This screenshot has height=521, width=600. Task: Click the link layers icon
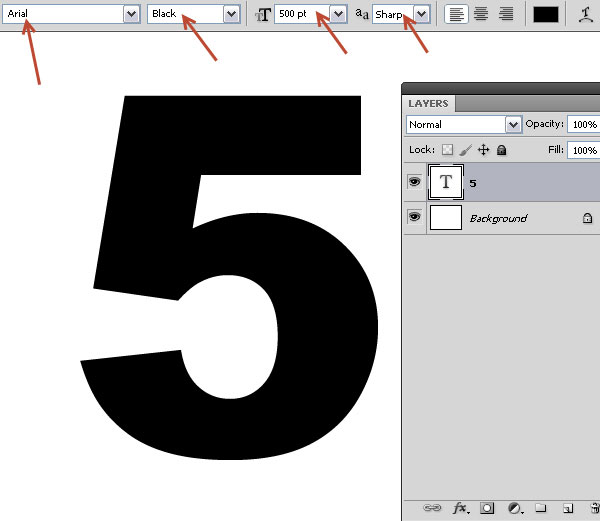coord(432,508)
